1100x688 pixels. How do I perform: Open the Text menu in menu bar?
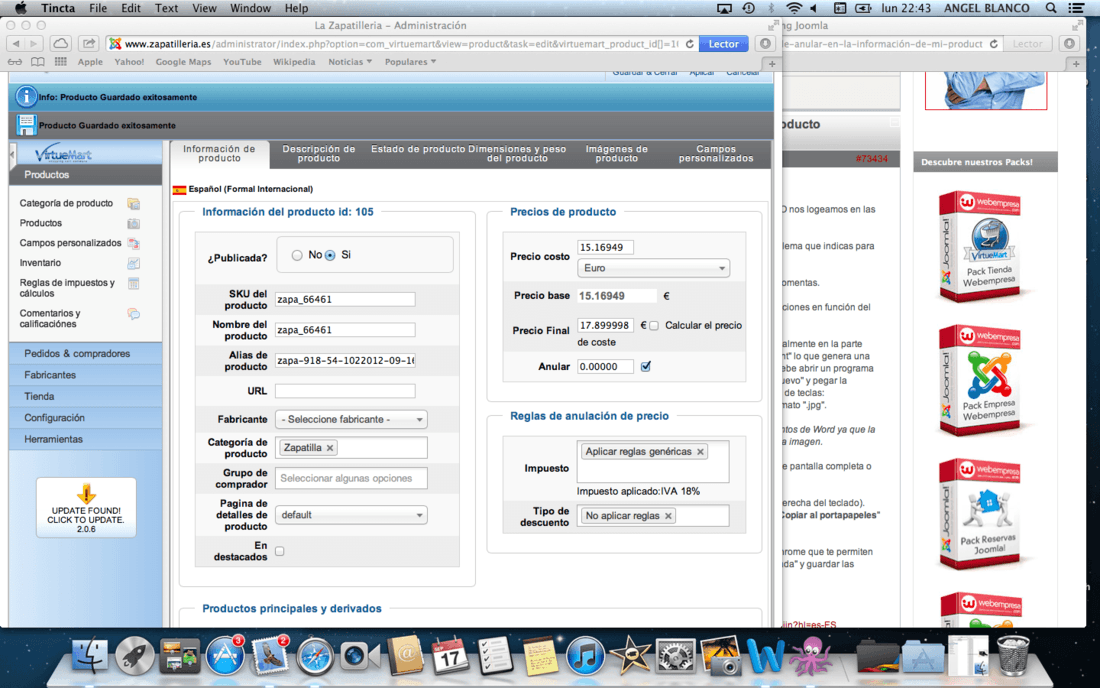(x=166, y=8)
